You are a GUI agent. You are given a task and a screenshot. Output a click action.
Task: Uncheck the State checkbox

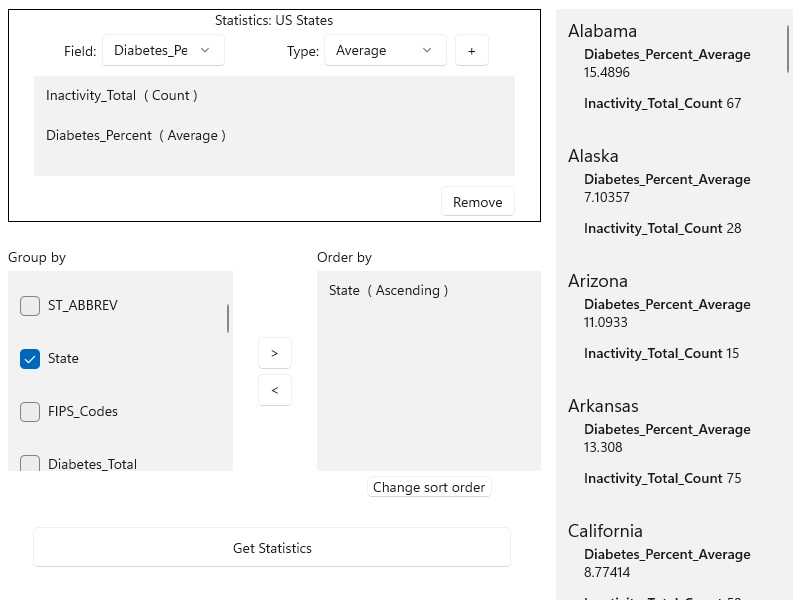[x=30, y=358]
